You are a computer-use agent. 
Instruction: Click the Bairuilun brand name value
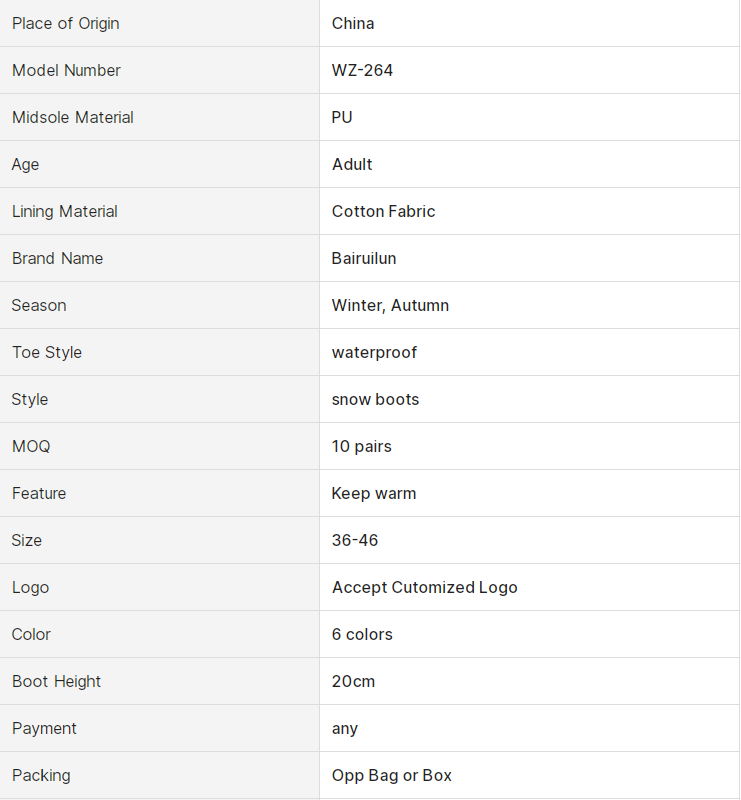pyautogui.click(x=364, y=258)
